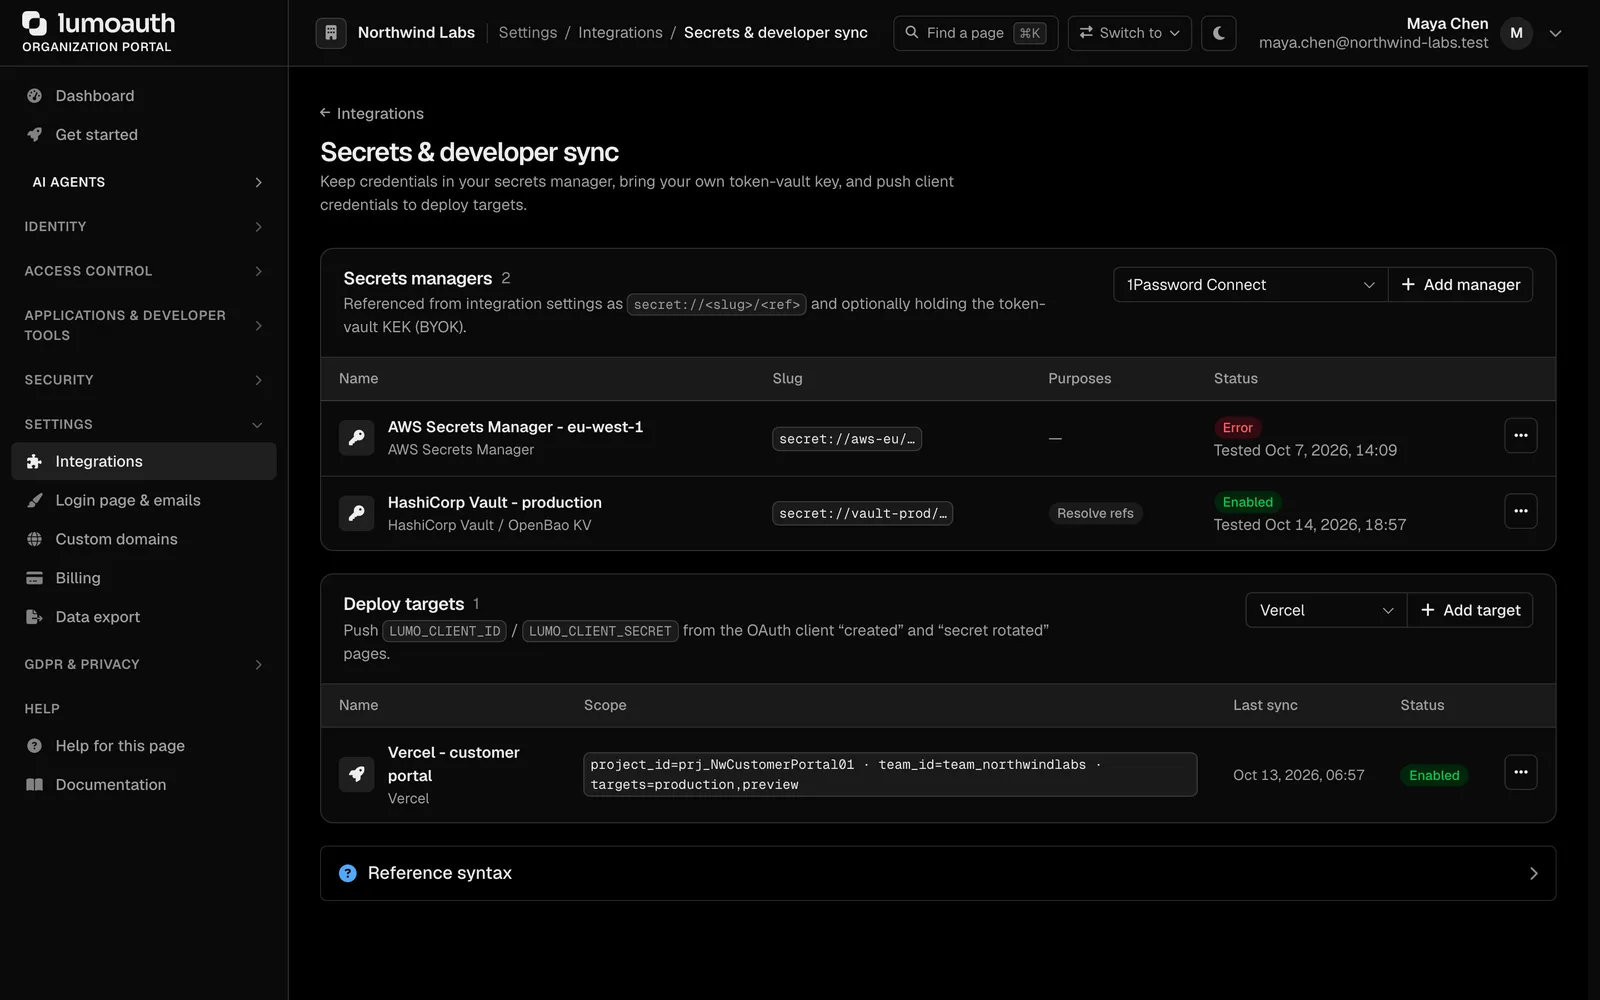Select Integrations in the sidebar
This screenshot has height=1000, width=1600.
point(144,461)
